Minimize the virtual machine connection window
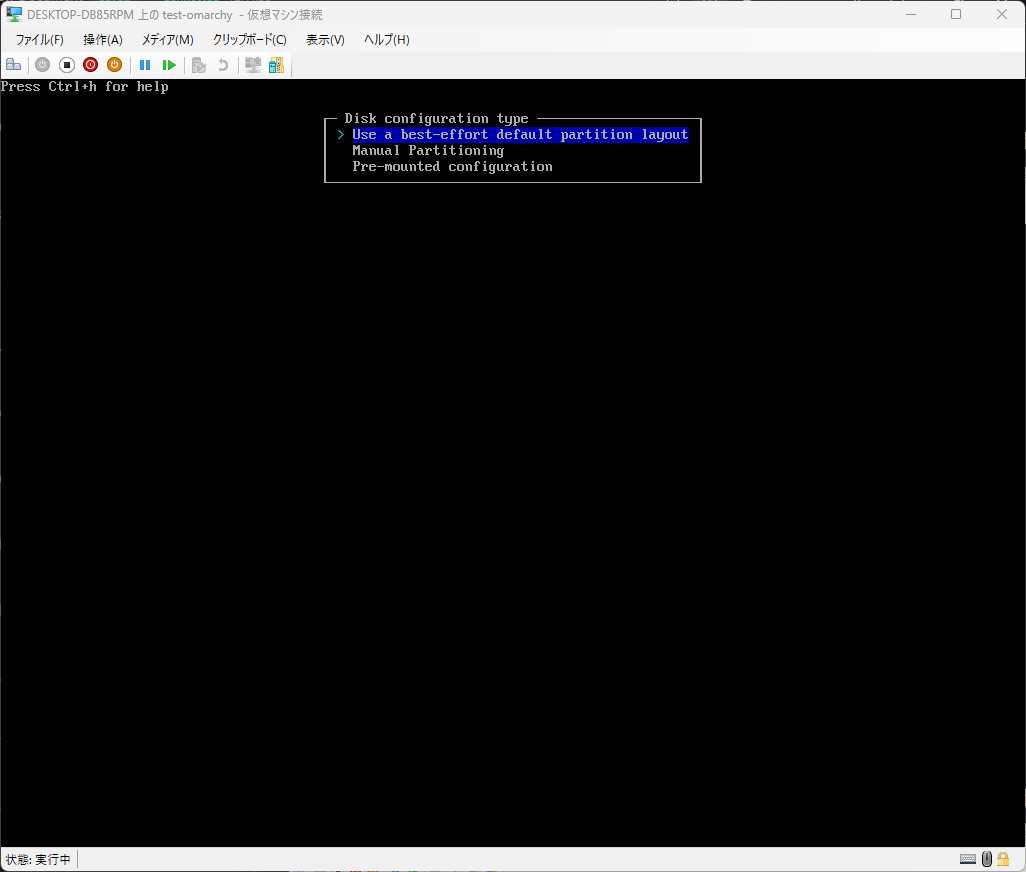Image resolution: width=1026 pixels, height=872 pixels. point(910,14)
